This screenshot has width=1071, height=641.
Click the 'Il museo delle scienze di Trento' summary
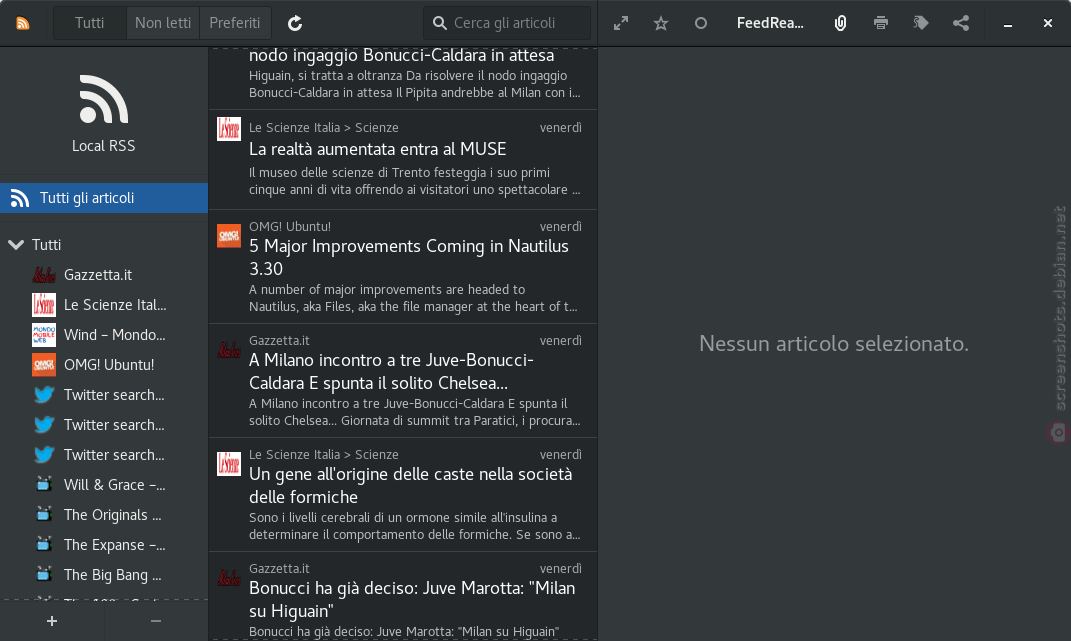pyautogui.click(x=415, y=181)
